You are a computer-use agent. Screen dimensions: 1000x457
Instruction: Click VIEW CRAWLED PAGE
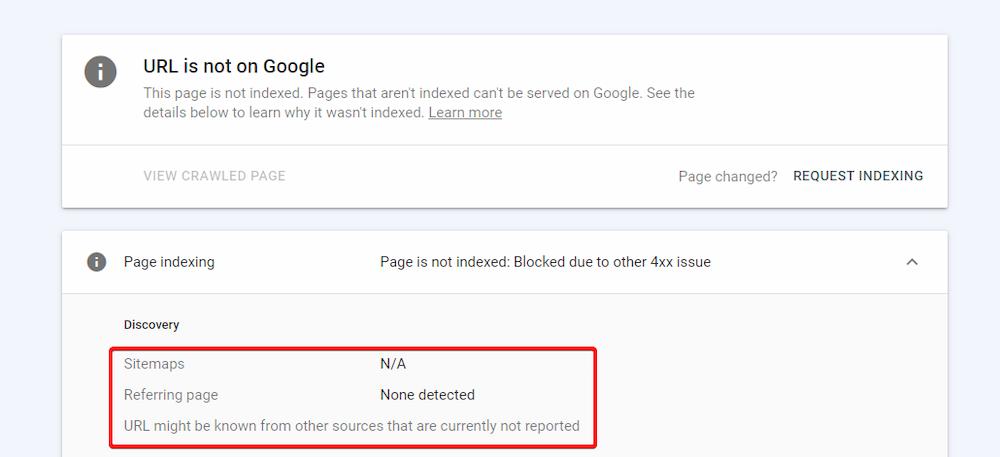tap(214, 176)
